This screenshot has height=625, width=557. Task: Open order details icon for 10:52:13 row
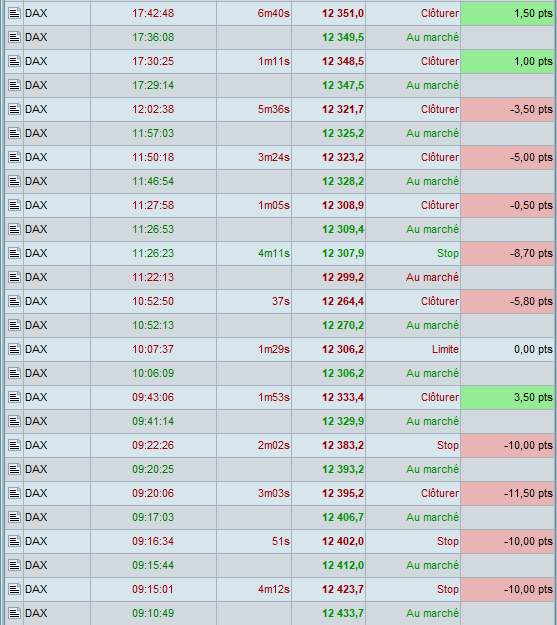[x=14, y=325]
